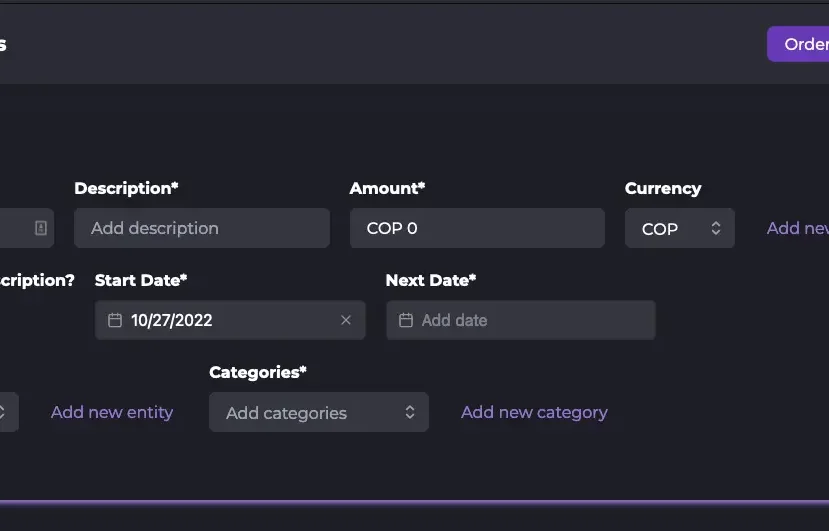Focus the Add description input field
829x531 pixels.
tap(201, 228)
